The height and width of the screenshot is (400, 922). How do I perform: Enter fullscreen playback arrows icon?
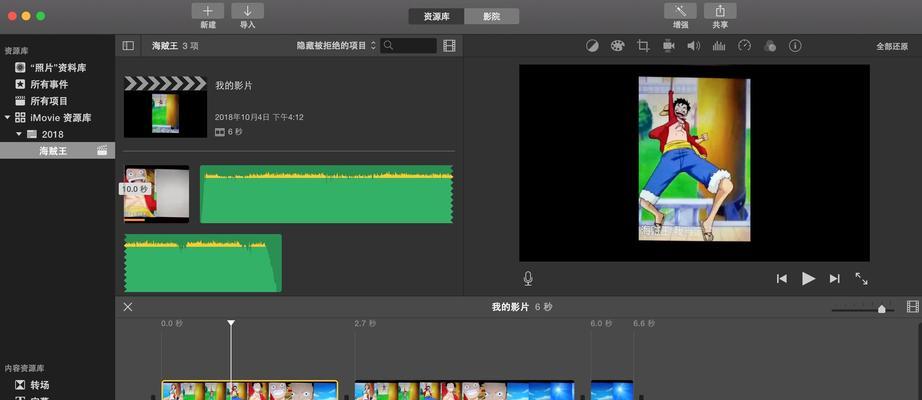(861, 279)
